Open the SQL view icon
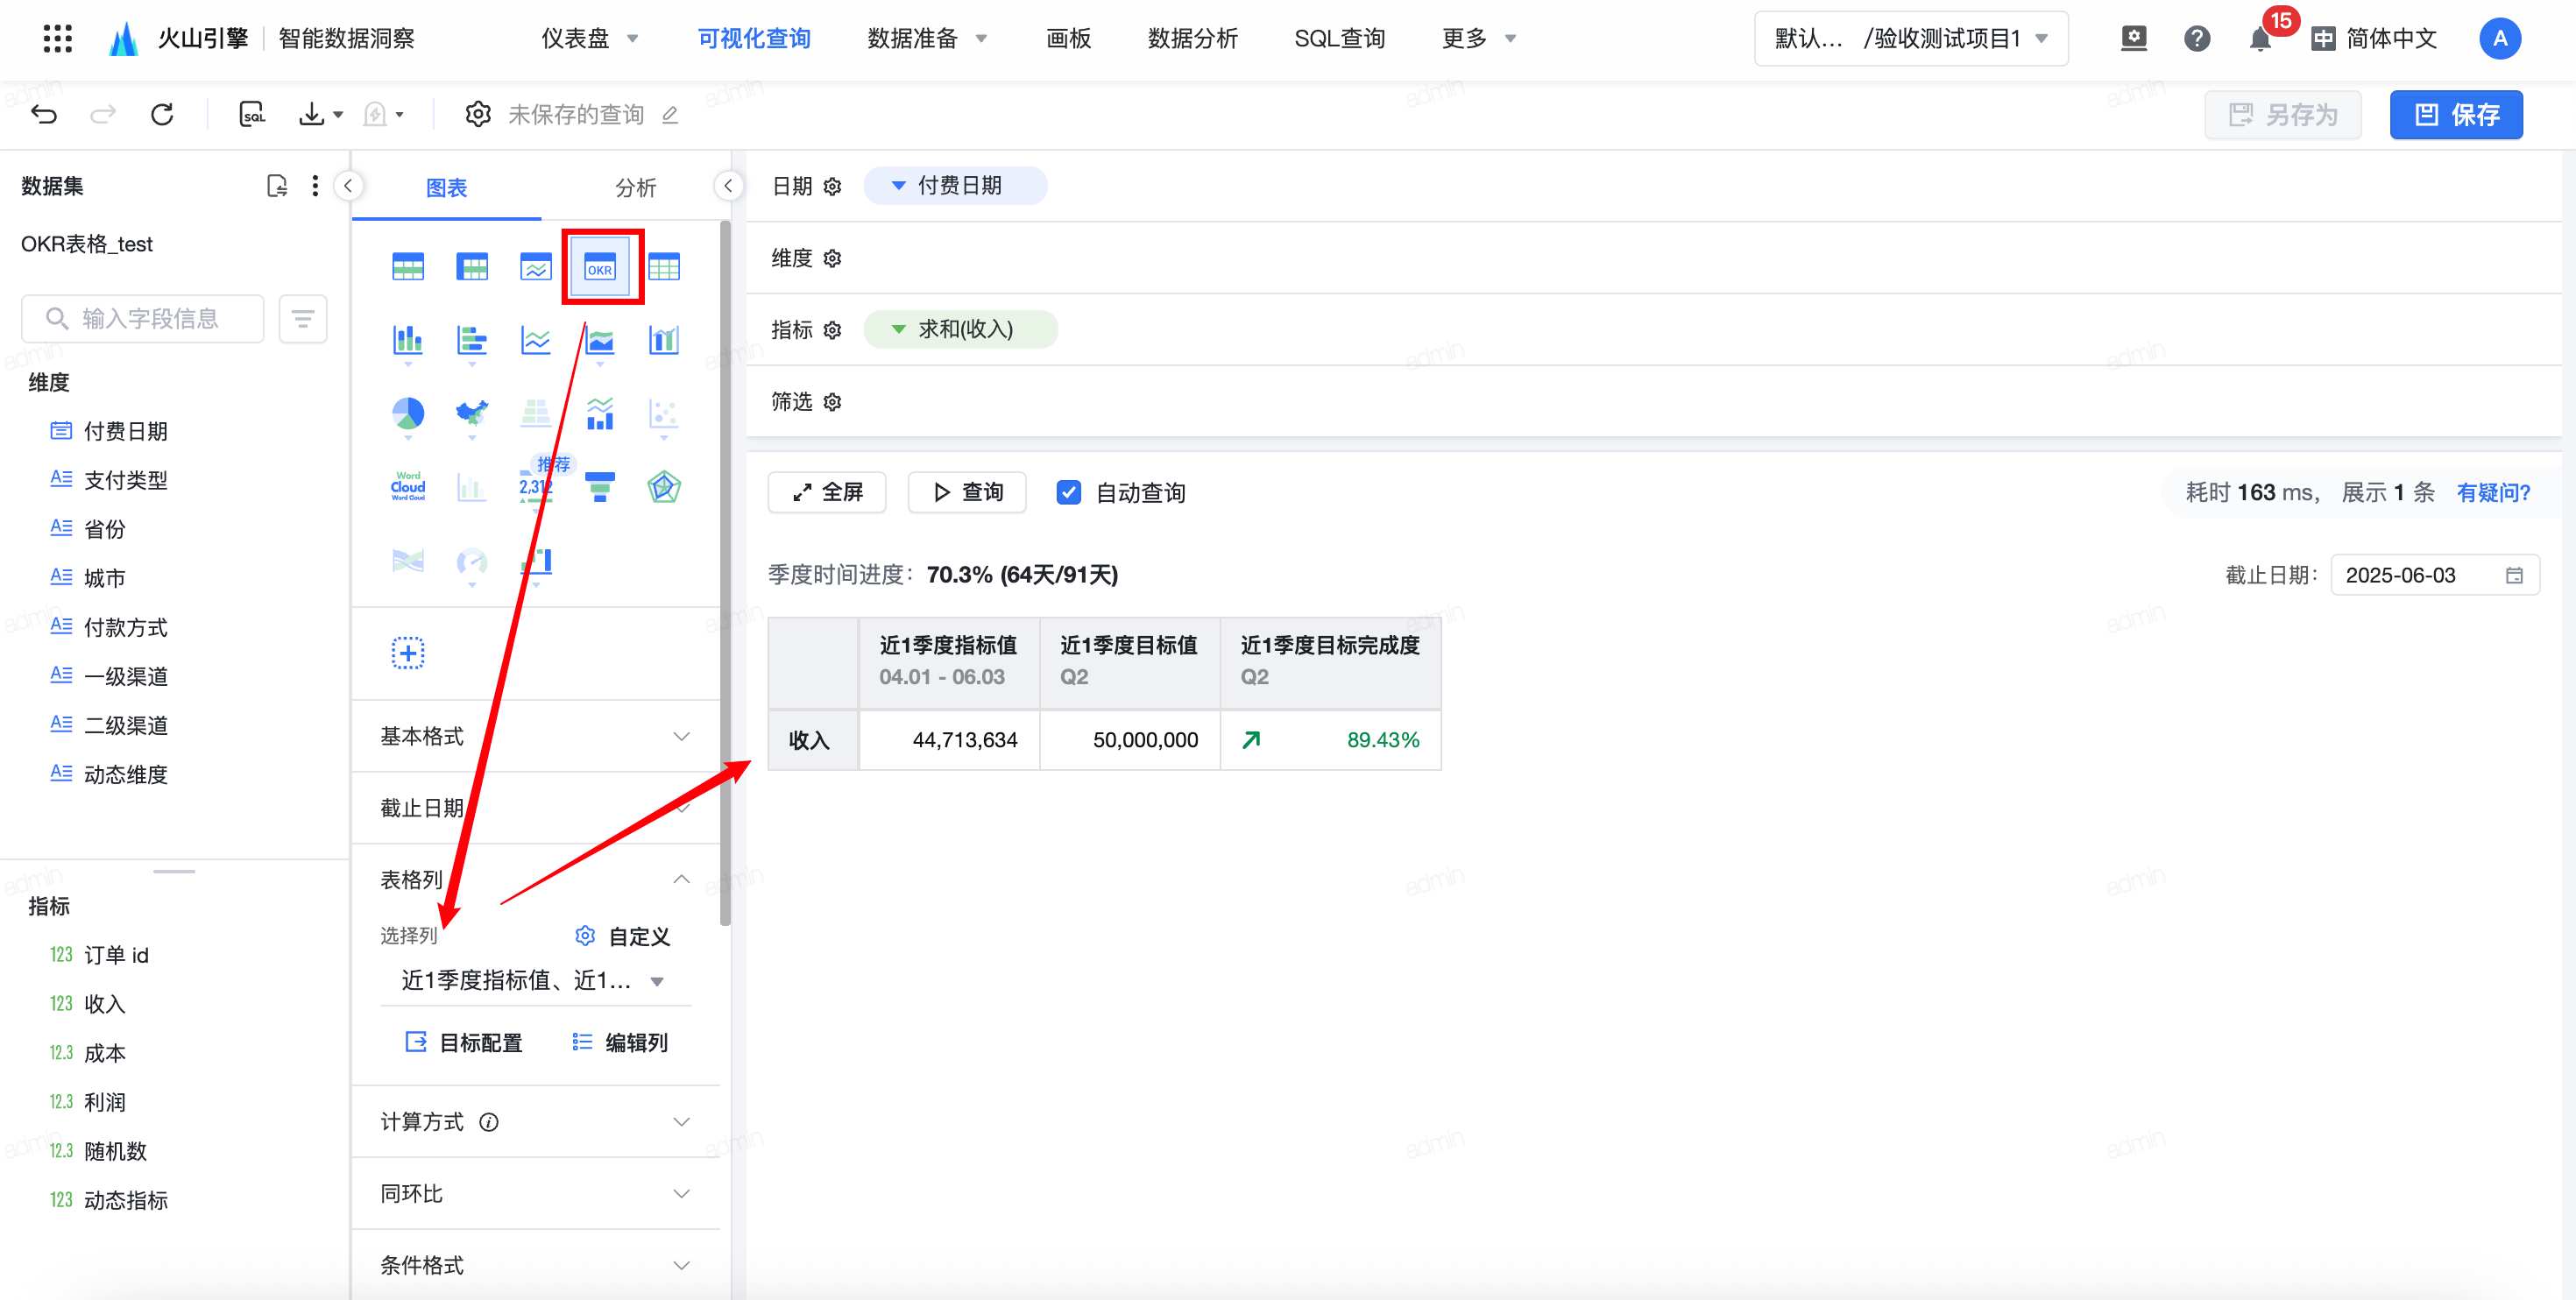 click(252, 114)
